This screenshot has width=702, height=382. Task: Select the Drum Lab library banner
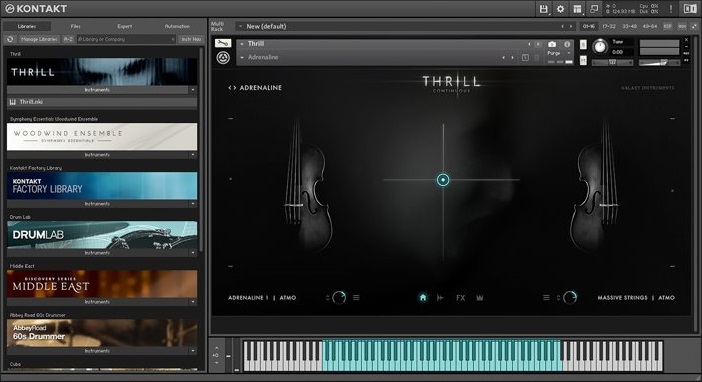coord(102,235)
